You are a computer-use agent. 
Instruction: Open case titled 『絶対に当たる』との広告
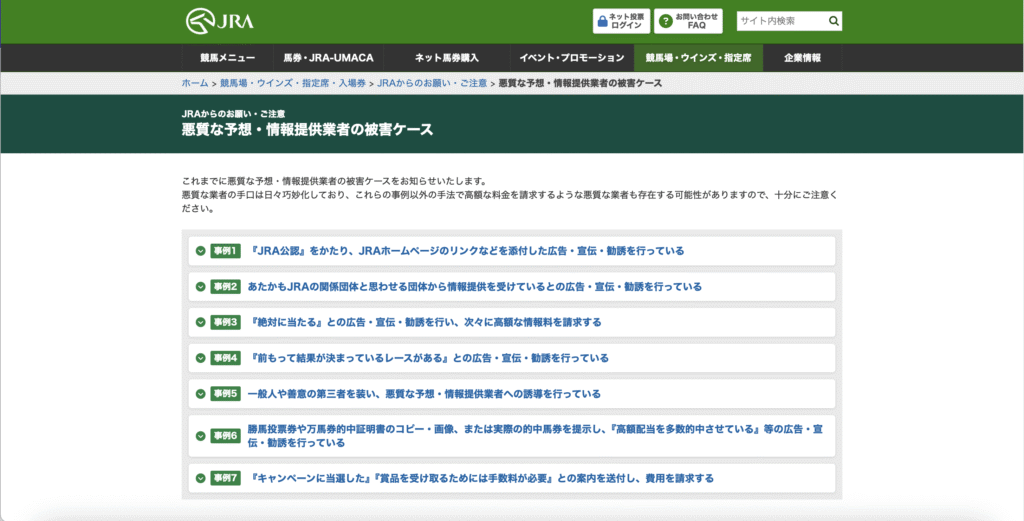425,323
